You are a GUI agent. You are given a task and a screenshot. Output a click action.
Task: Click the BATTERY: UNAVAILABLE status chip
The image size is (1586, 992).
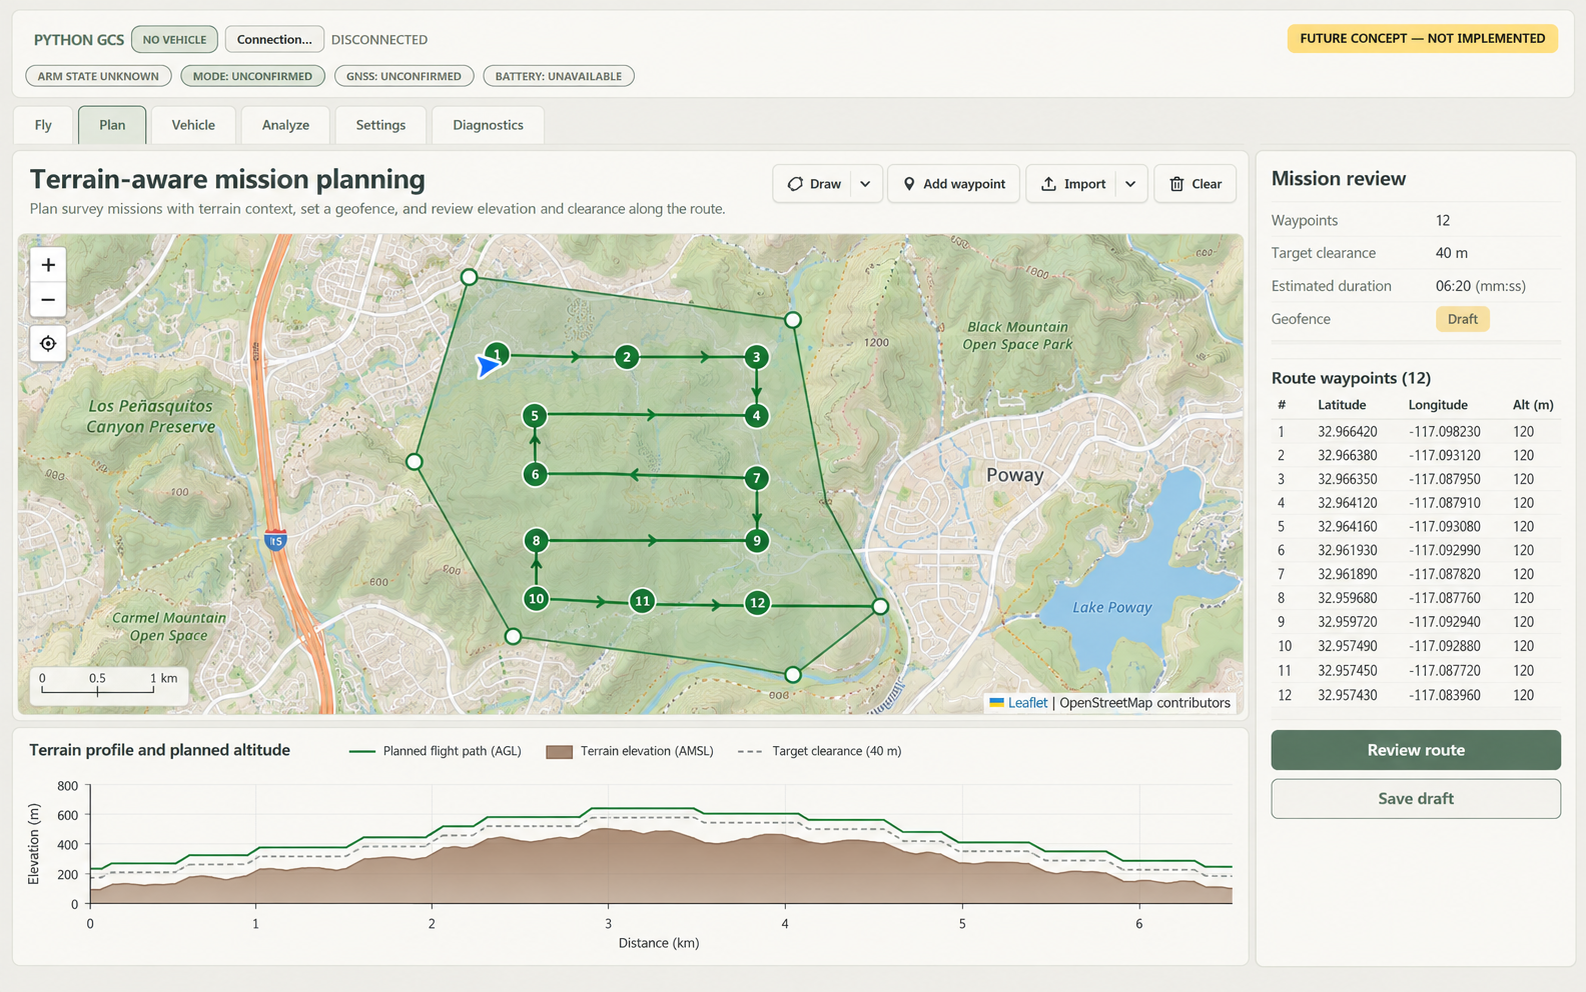(x=558, y=76)
